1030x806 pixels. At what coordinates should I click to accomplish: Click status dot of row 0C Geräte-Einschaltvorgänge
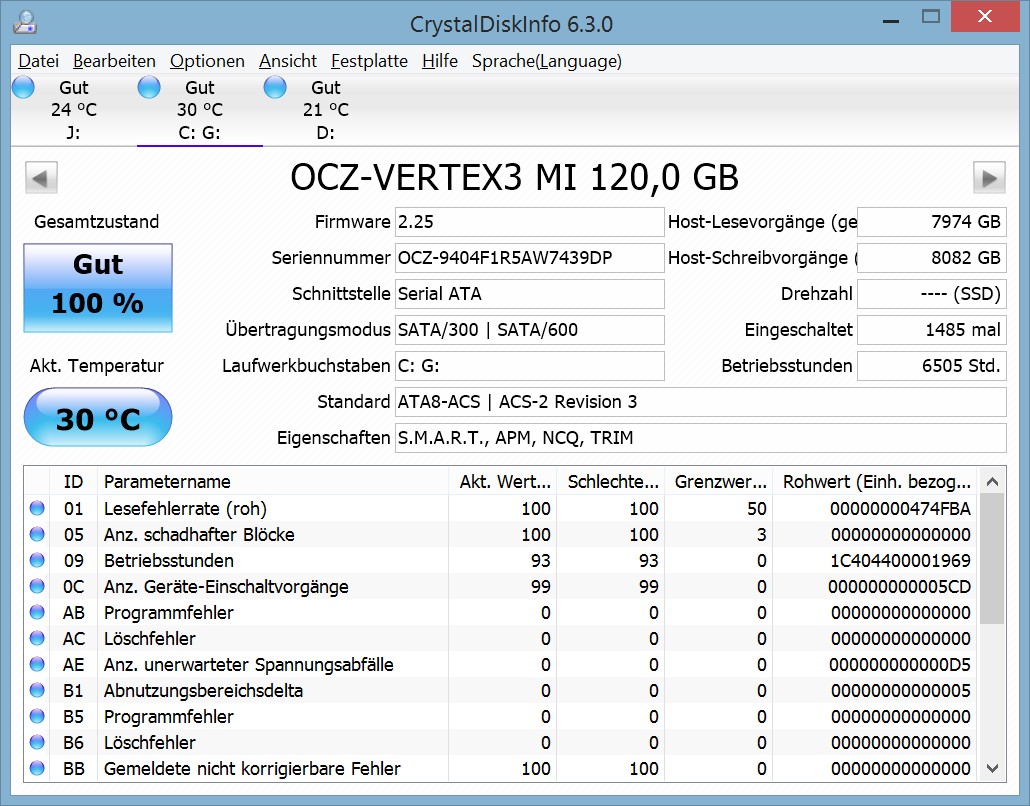click(37, 587)
